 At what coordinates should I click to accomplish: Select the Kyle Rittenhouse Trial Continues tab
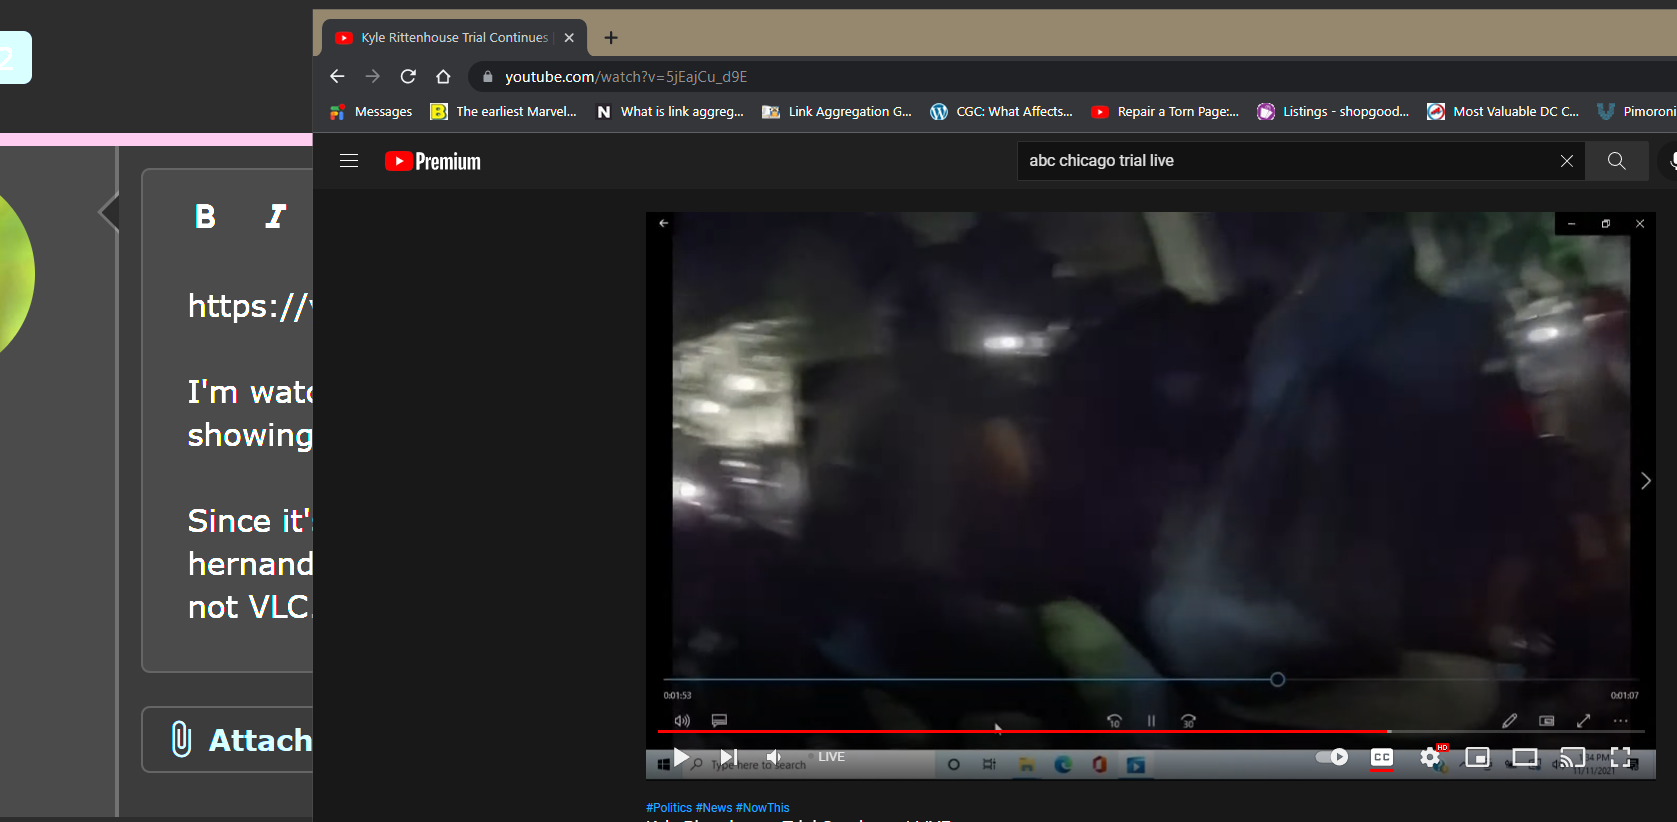point(454,38)
